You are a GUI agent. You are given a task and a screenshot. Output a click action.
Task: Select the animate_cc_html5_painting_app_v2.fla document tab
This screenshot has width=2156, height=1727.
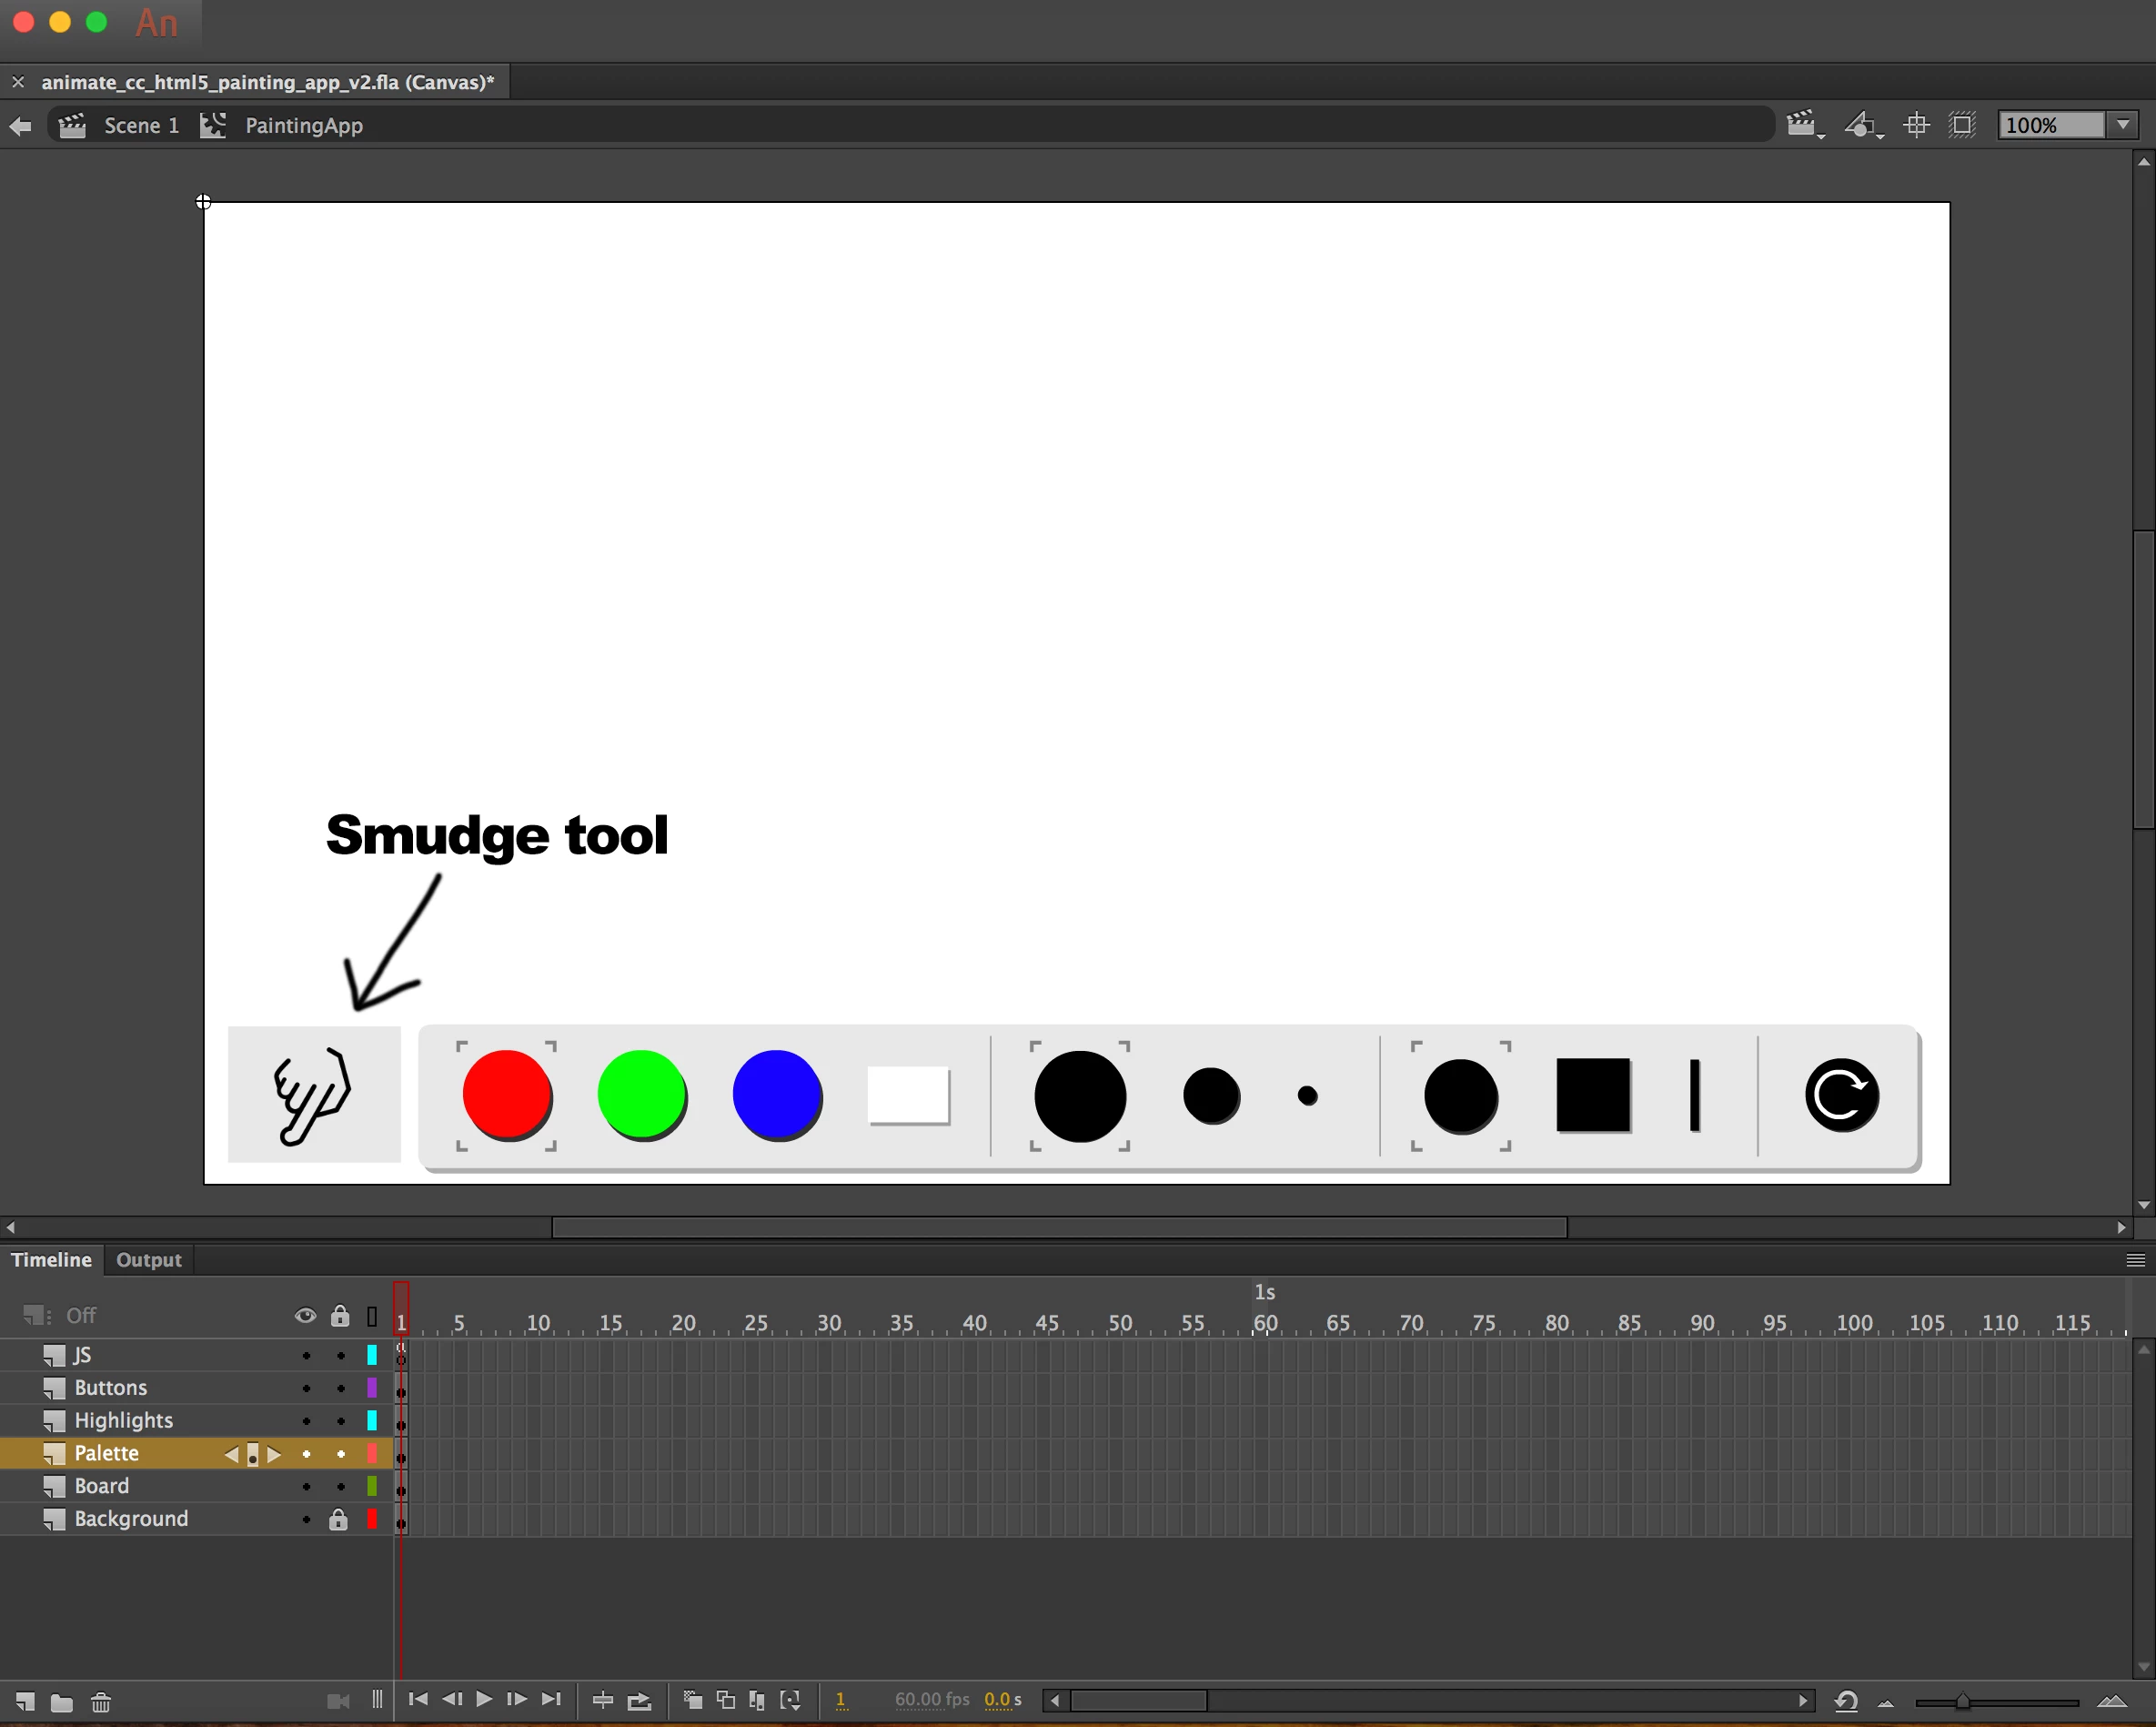(x=267, y=82)
